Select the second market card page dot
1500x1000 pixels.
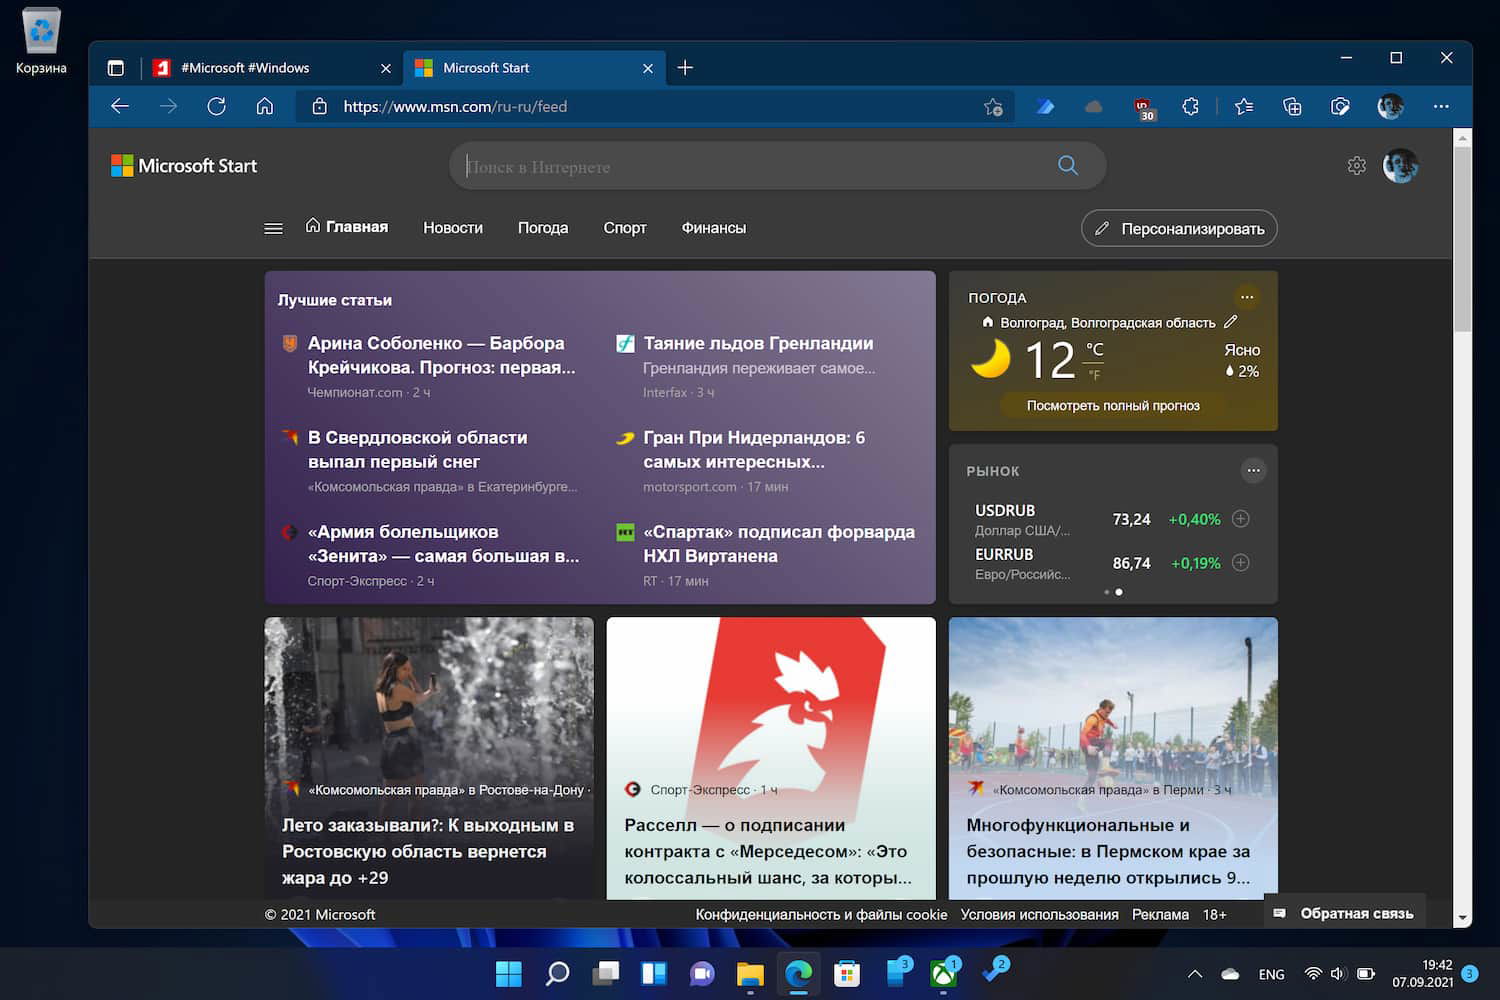1119,592
